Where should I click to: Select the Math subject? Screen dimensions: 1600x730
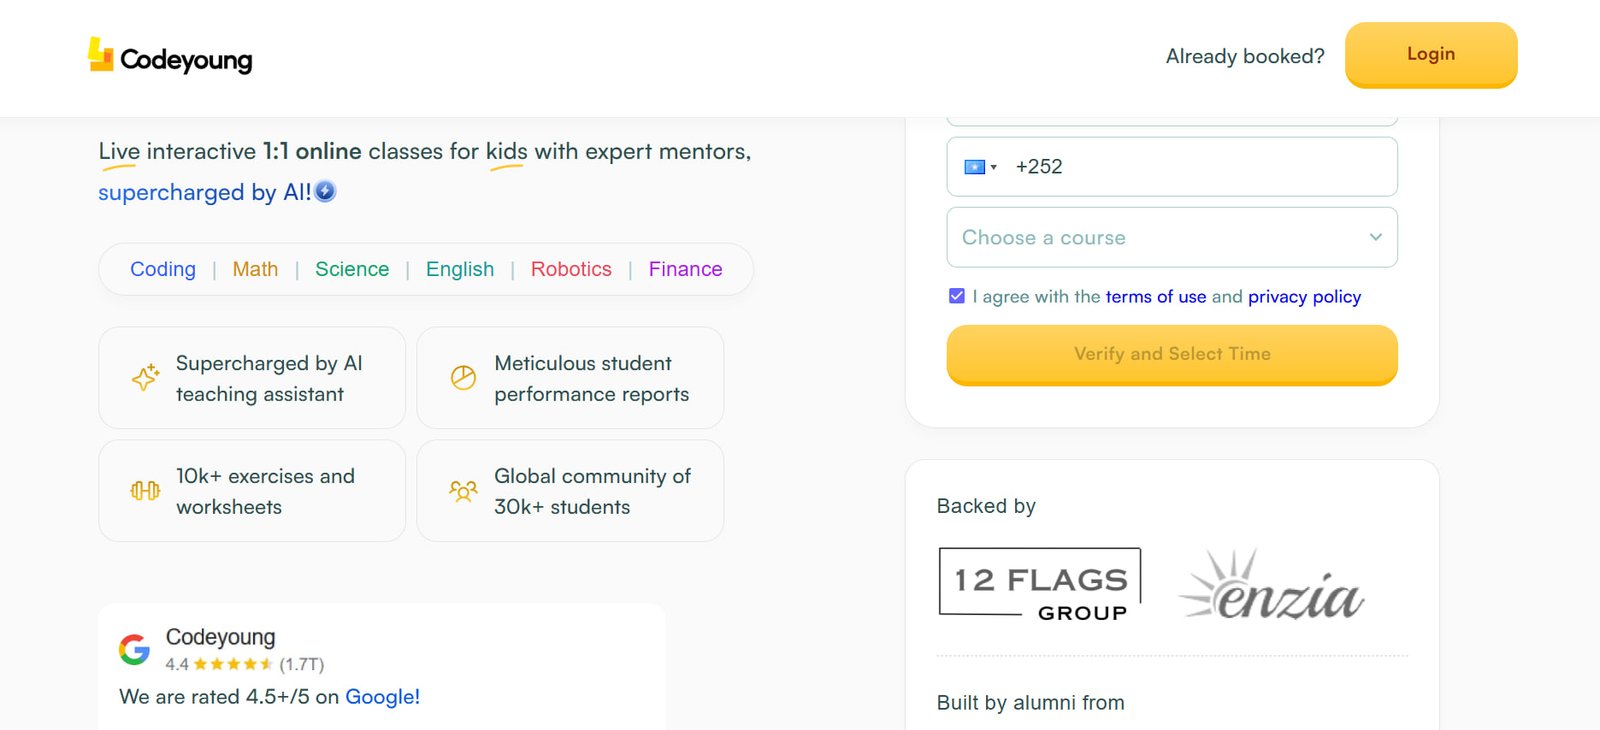[255, 269]
